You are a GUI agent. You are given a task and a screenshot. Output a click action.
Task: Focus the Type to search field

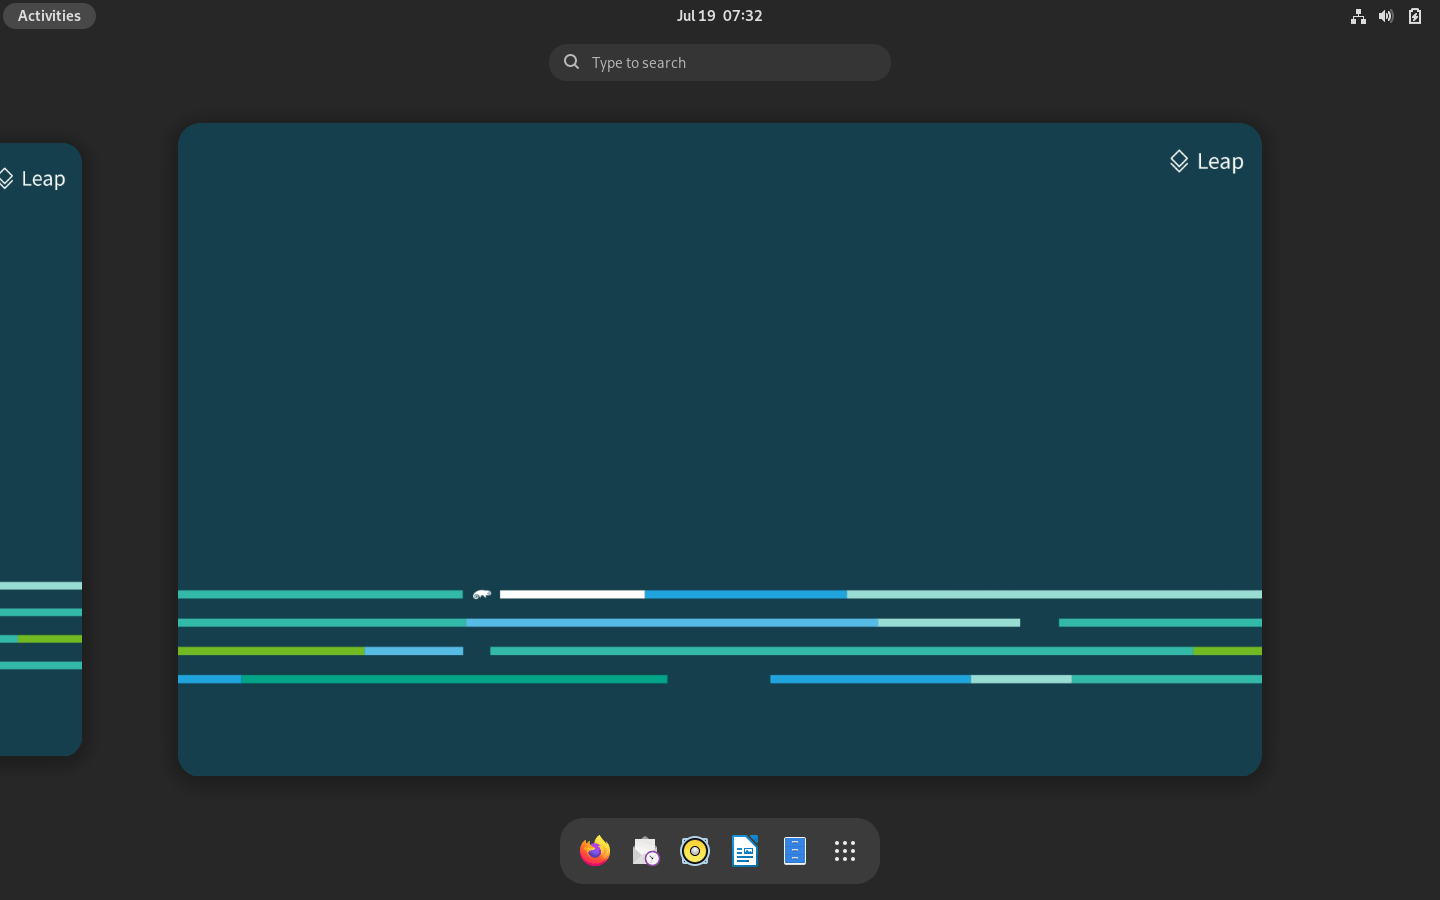[720, 62]
